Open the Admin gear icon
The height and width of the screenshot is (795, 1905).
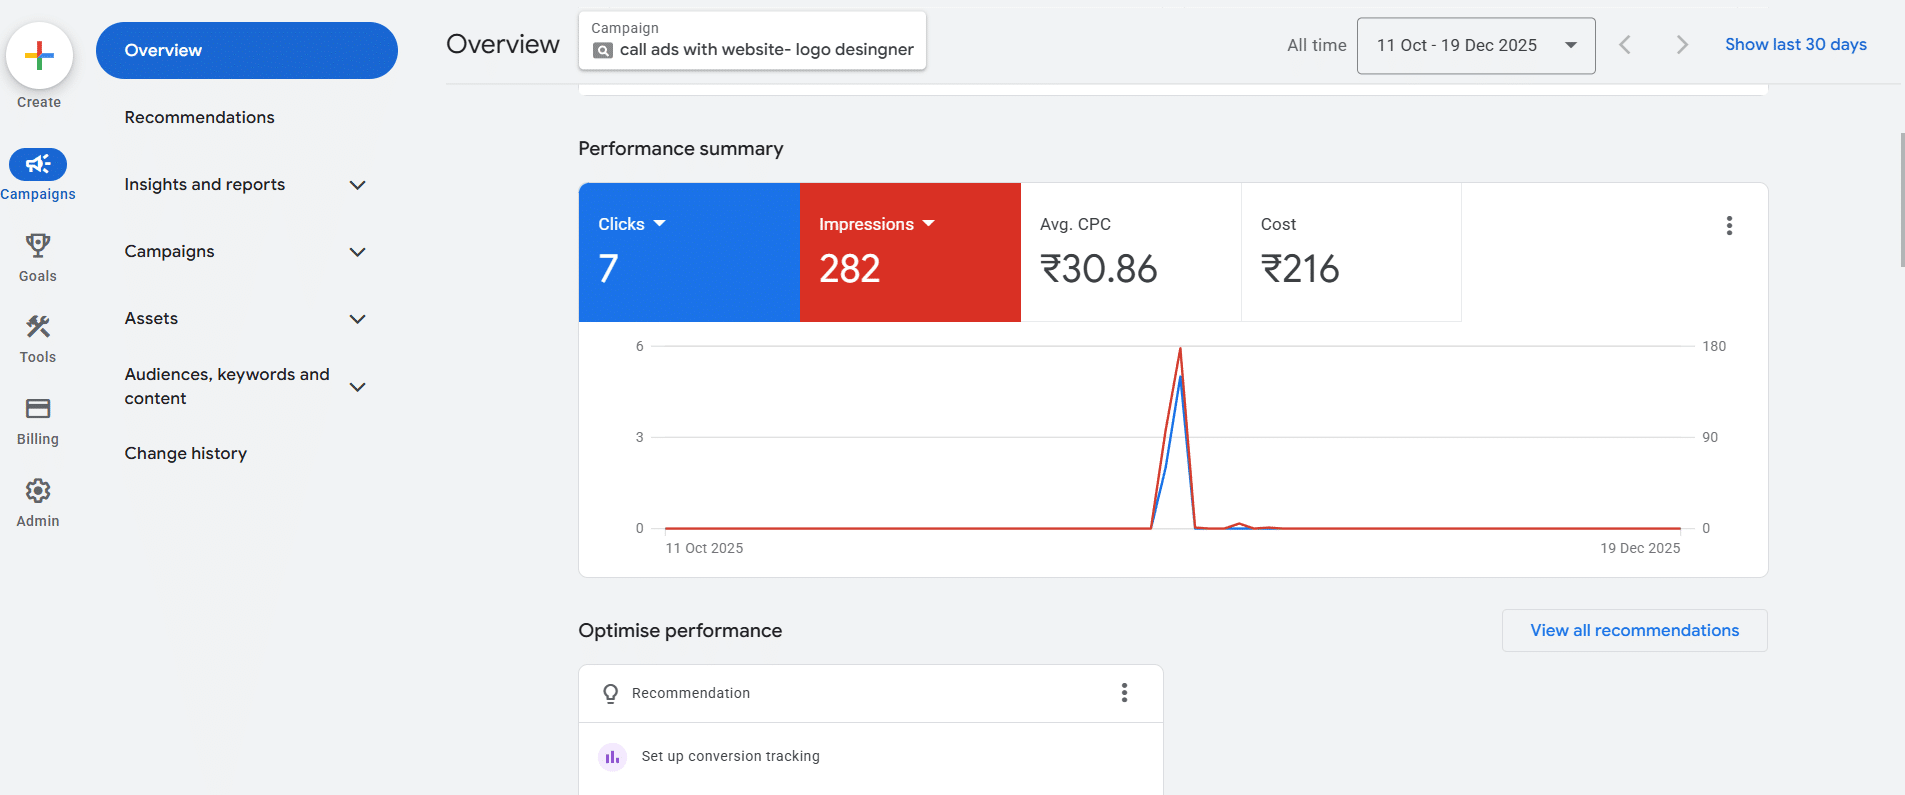click(38, 491)
